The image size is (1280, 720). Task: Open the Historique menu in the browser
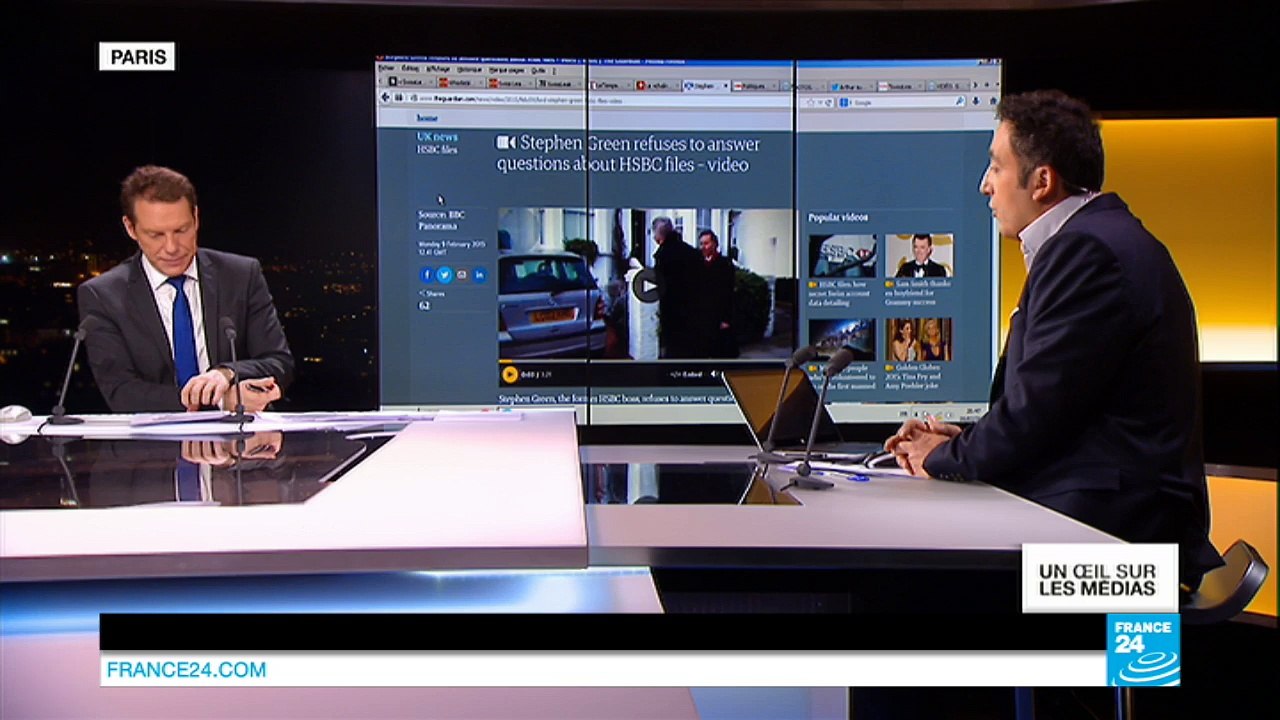(470, 71)
